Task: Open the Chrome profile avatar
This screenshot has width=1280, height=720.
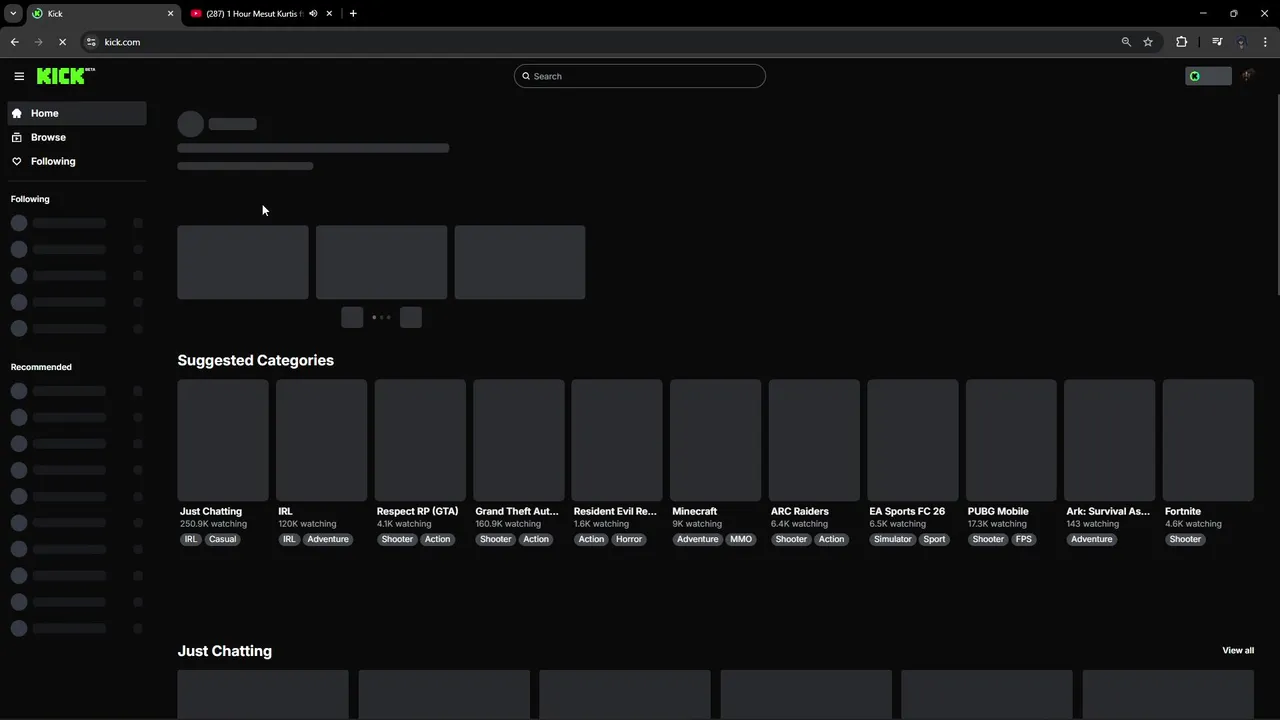Action: click(x=1241, y=42)
